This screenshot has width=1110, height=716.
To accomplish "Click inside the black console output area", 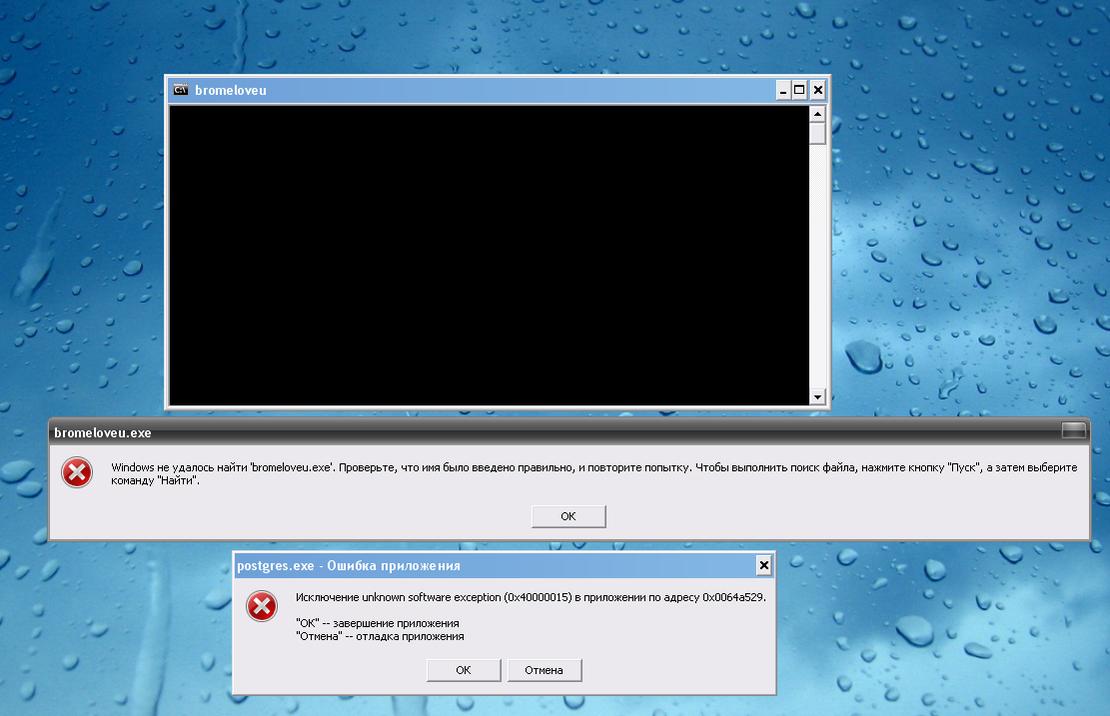I will [488, 255].
